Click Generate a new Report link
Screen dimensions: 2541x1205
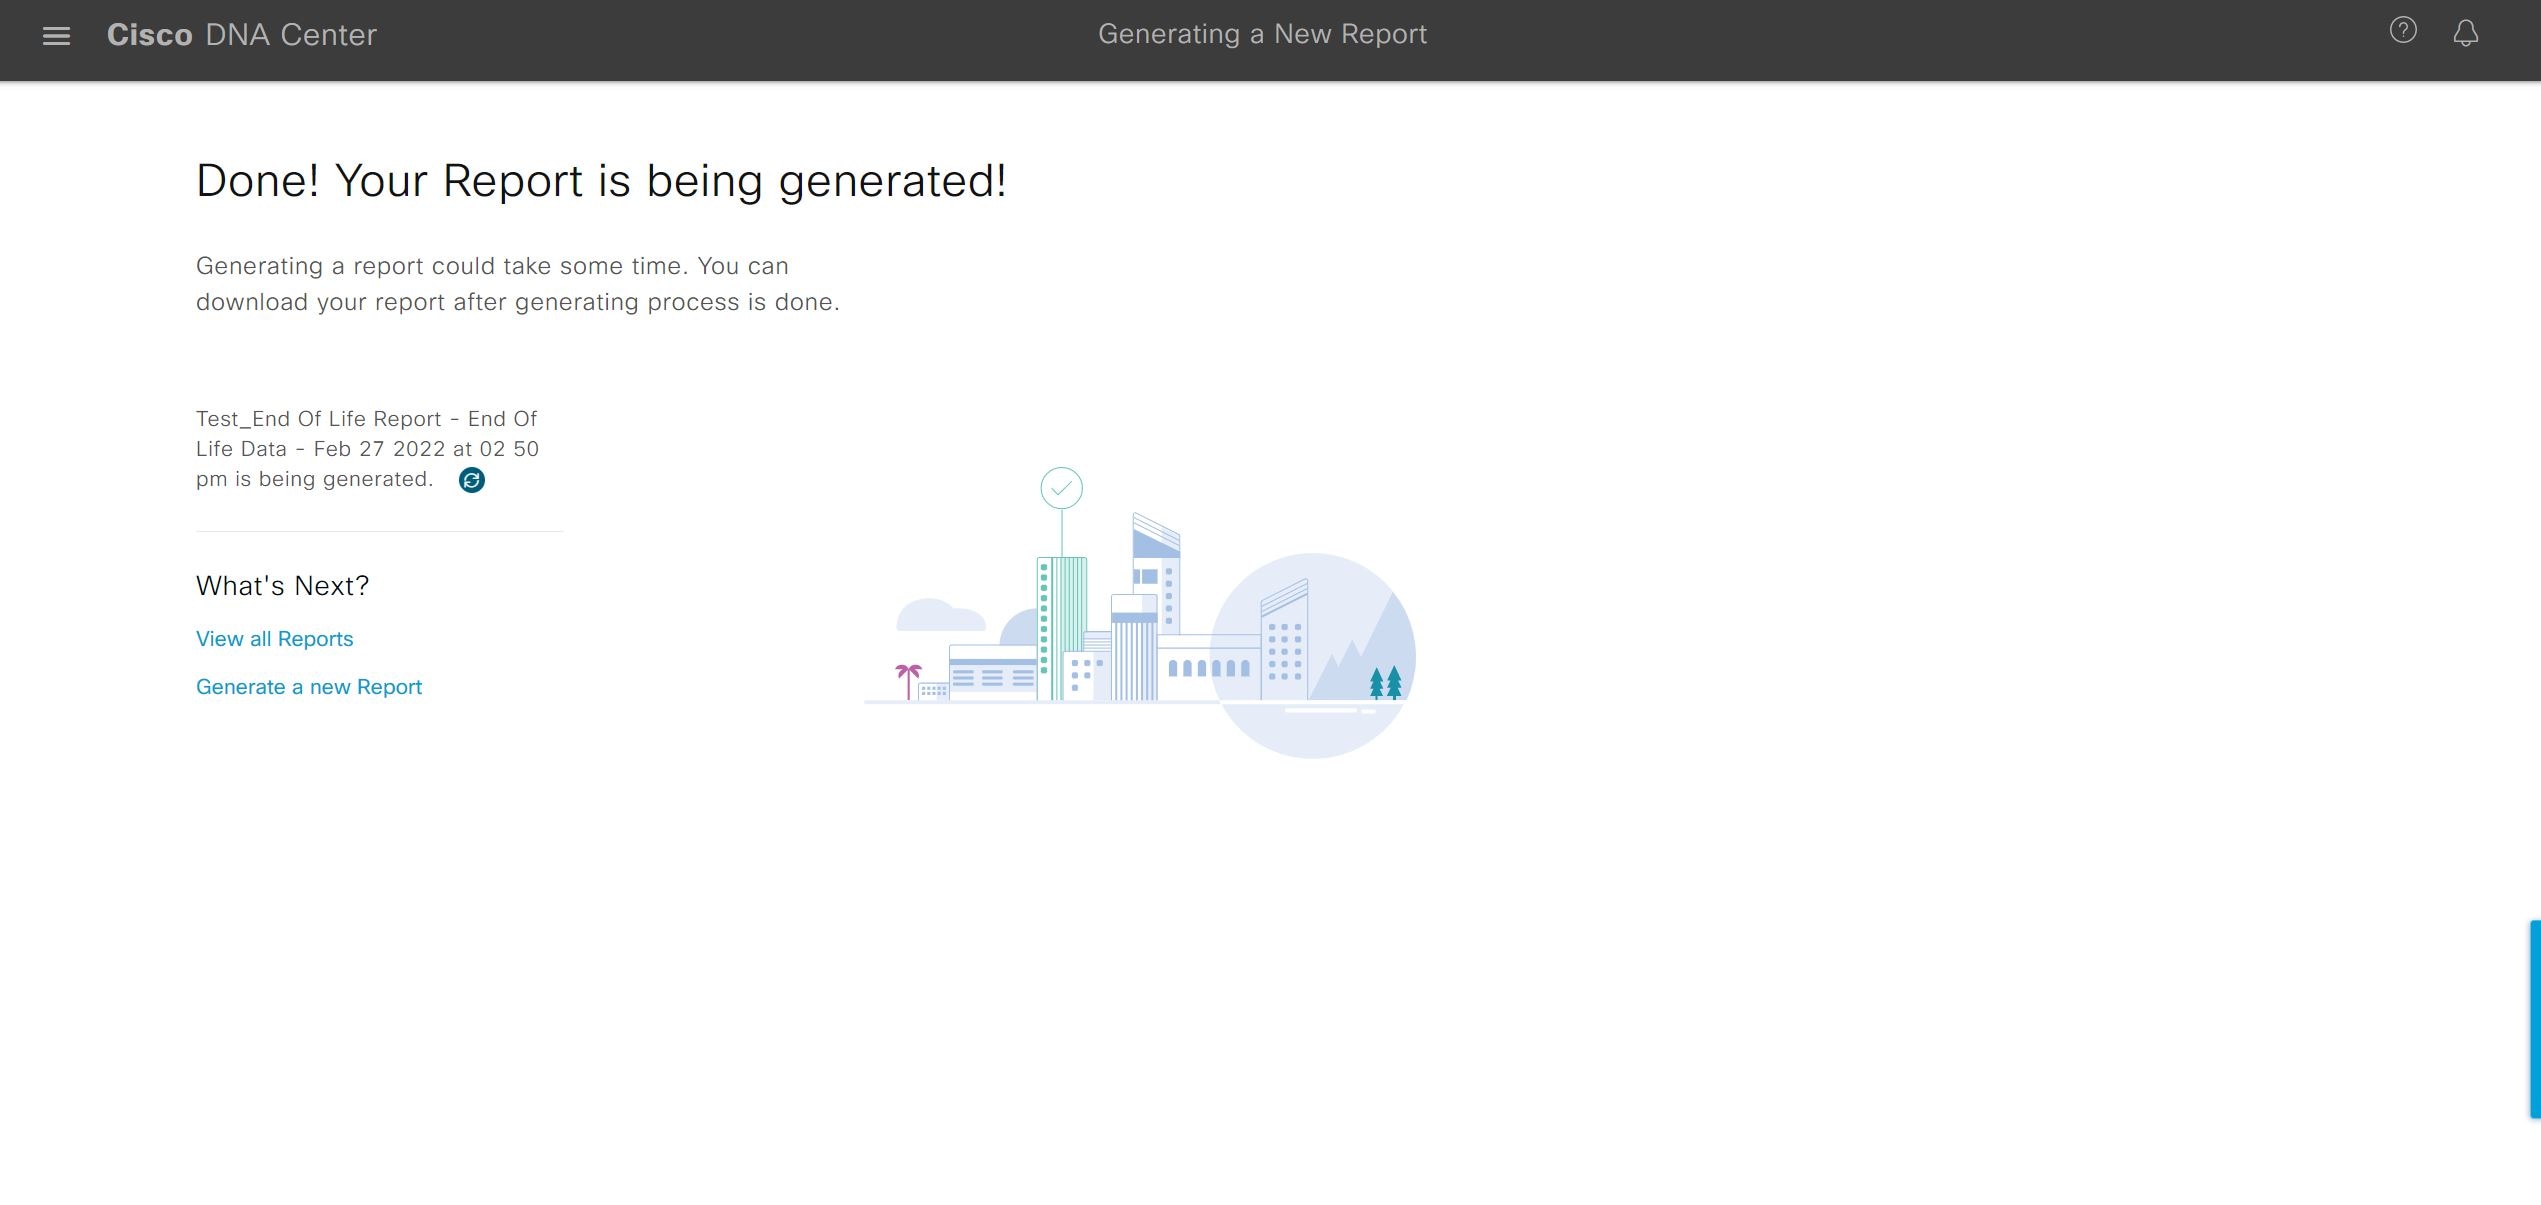(308, 687)
